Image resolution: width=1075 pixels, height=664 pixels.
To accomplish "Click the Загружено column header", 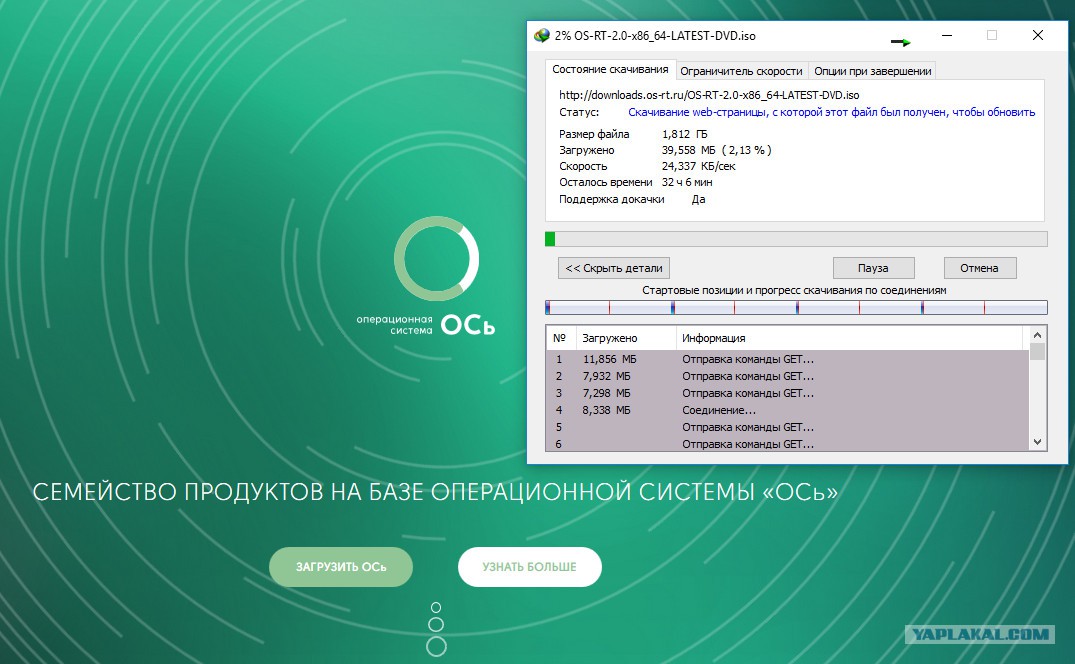I will (625, 338).
